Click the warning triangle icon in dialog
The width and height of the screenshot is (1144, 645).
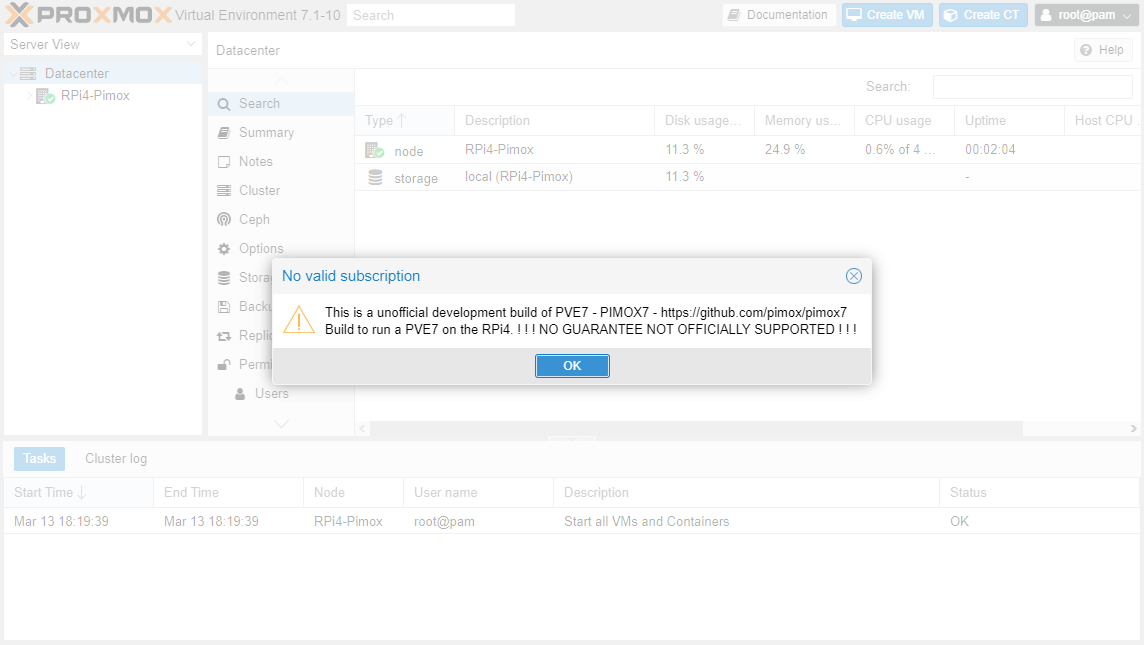click(x=299, y=320)
